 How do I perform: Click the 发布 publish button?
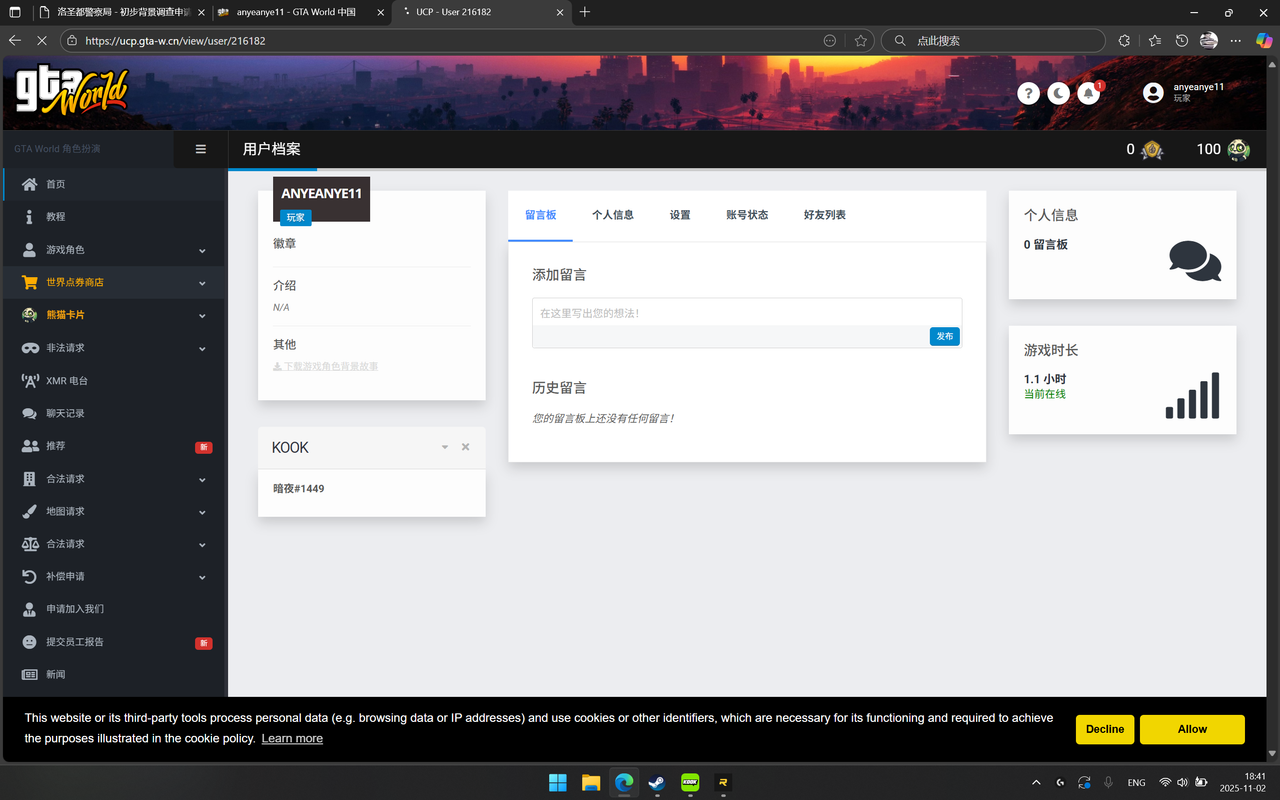(x=944, y=336)
